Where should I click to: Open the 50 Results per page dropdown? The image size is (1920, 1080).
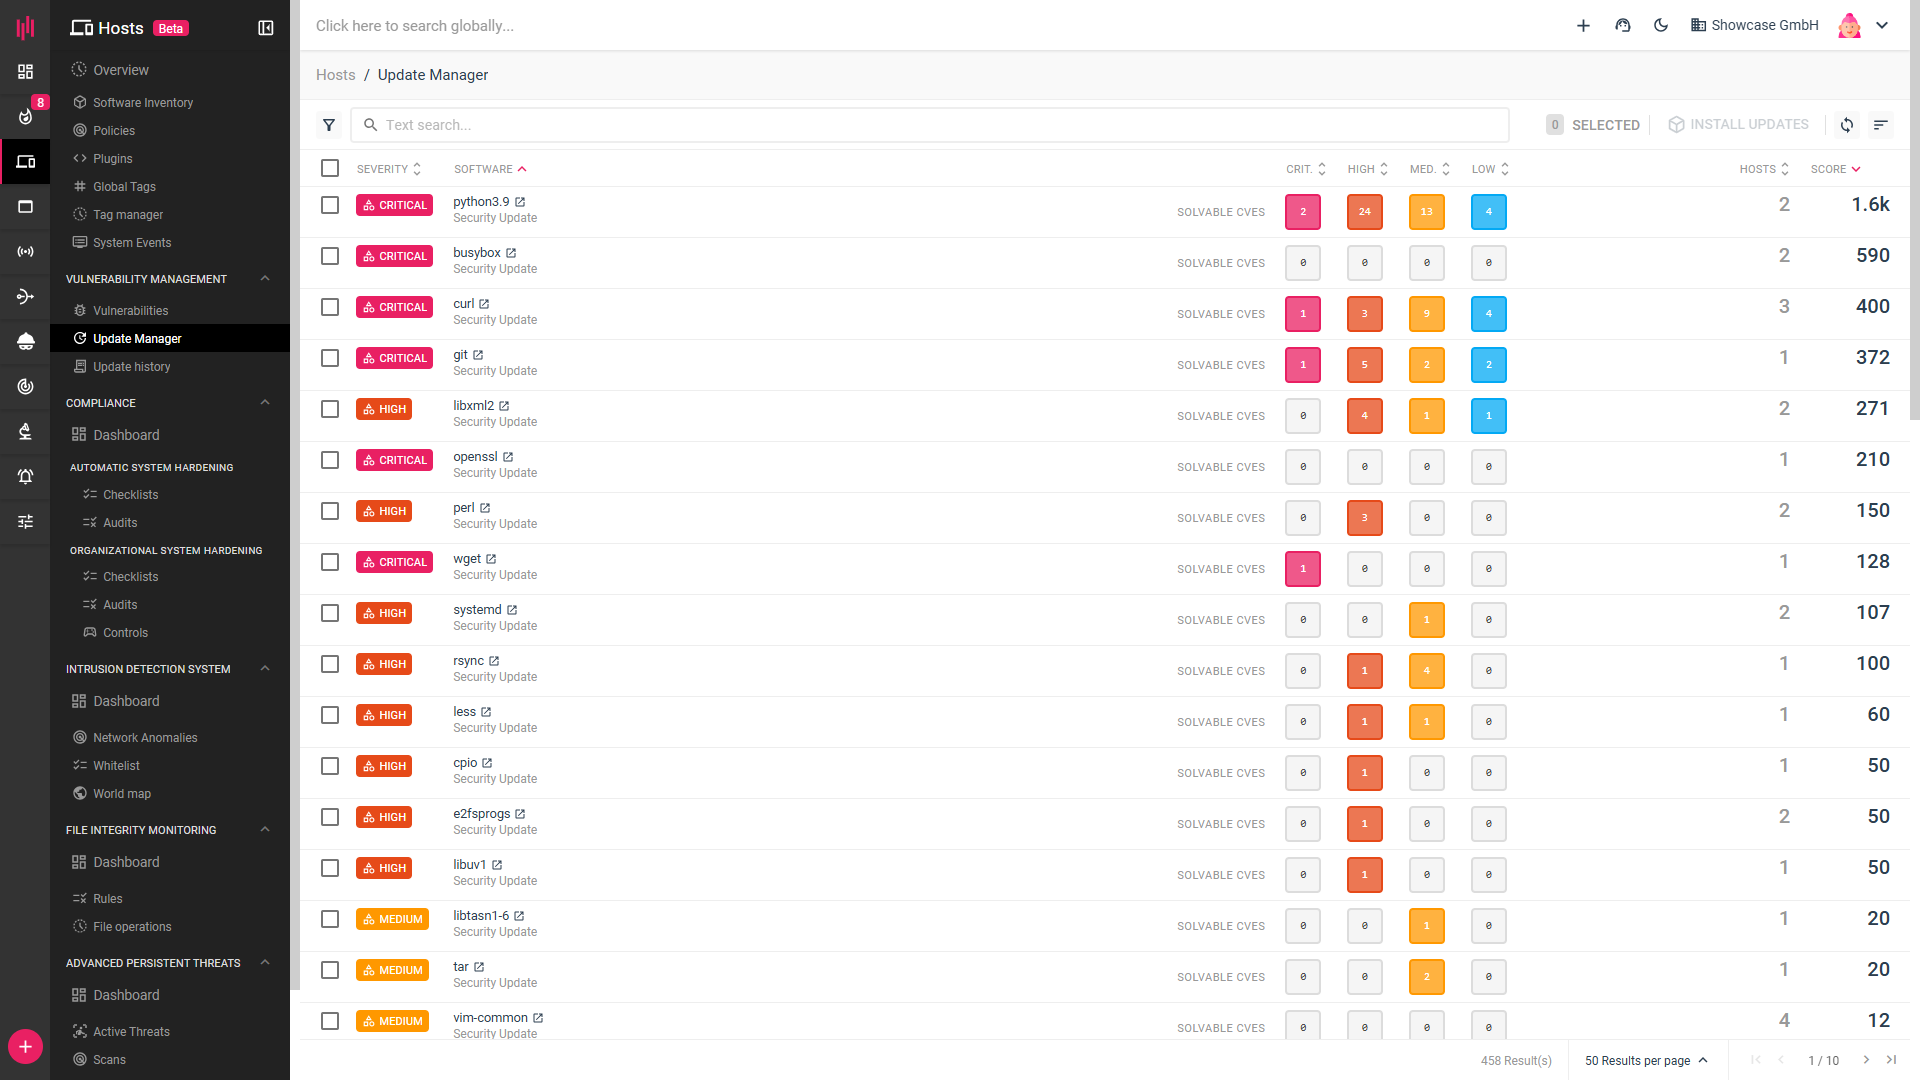(x=1646, y=1060)
